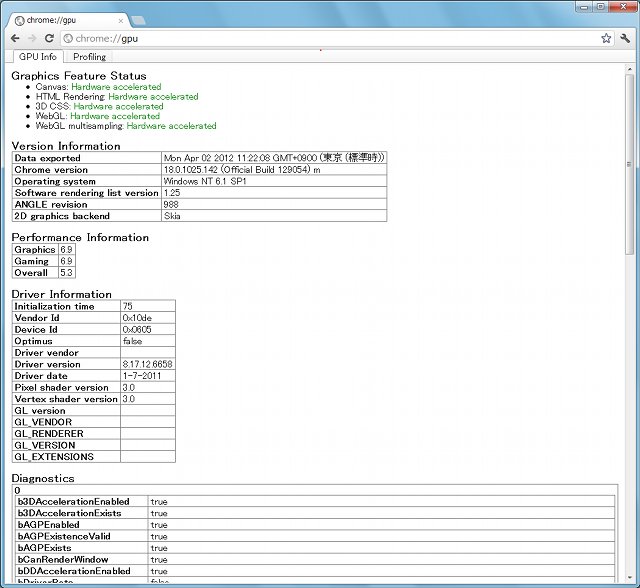Image resolution: width=640 pixels, height=588 pixels.
Task: Go back with the browser back arrow
Action: click(15, 38)
